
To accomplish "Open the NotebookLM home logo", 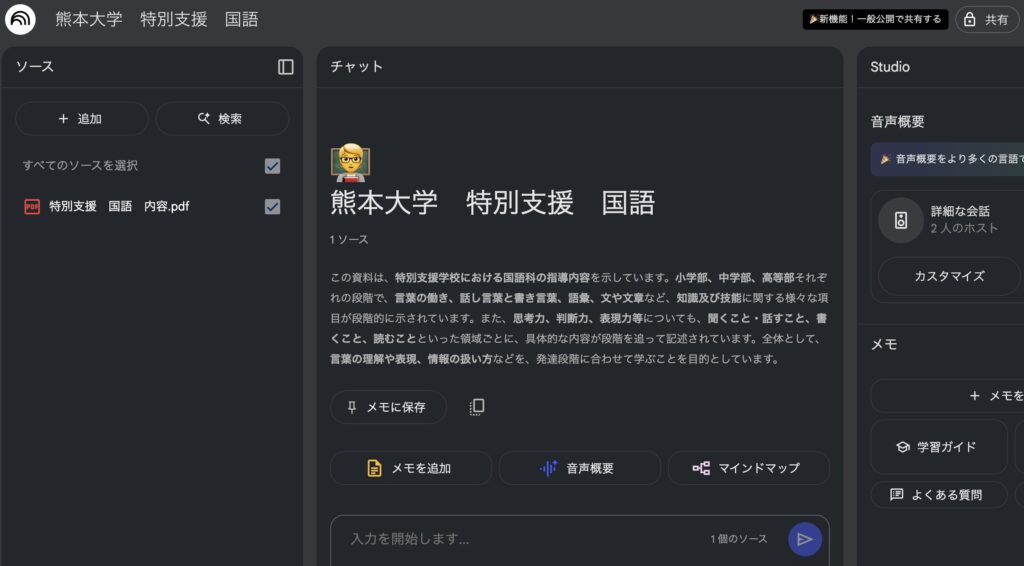I will (x=20, y=19).
